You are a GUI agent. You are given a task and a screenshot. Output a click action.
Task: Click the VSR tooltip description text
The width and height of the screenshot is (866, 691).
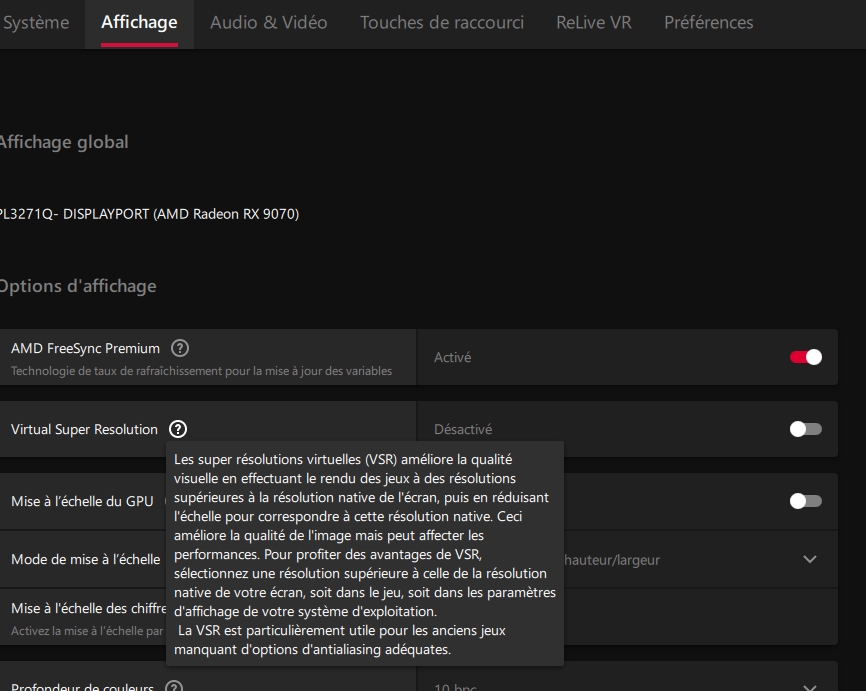(x=365, y=554)
